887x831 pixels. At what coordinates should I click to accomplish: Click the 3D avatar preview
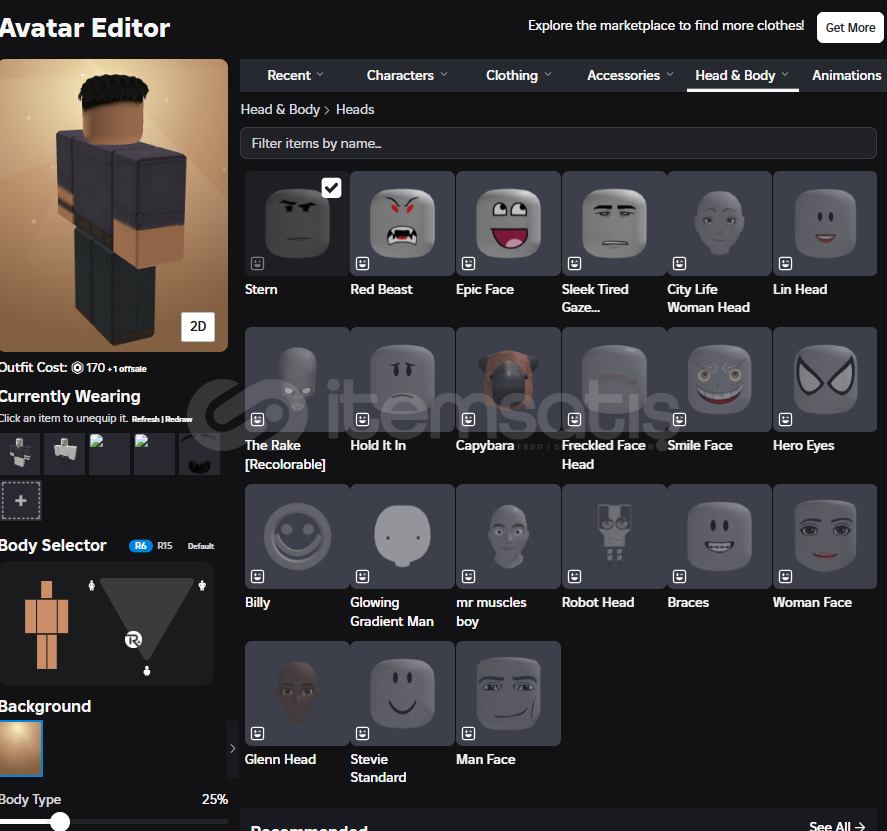114,205
